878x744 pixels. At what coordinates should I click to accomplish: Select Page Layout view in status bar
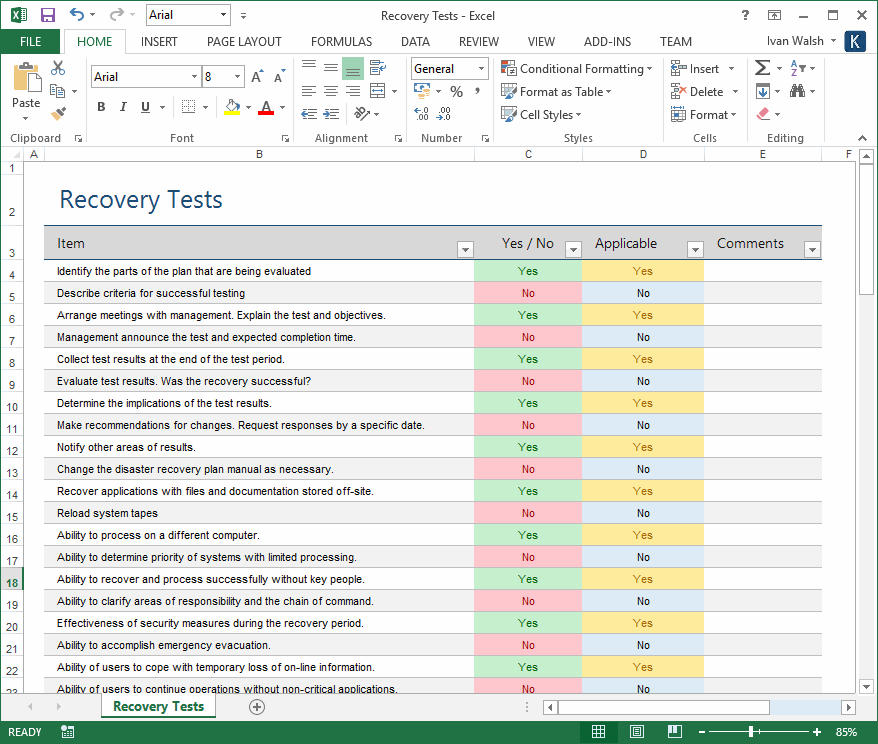pyautogui.click(x=636, y=731)
